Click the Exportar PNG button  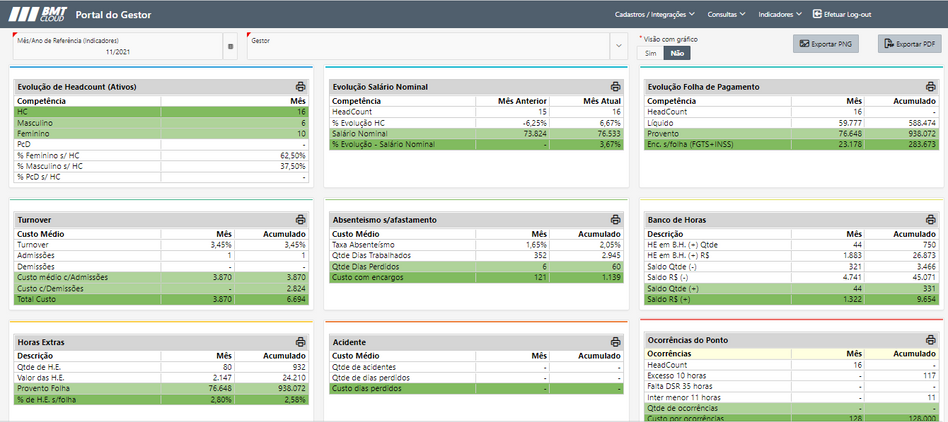826,44
